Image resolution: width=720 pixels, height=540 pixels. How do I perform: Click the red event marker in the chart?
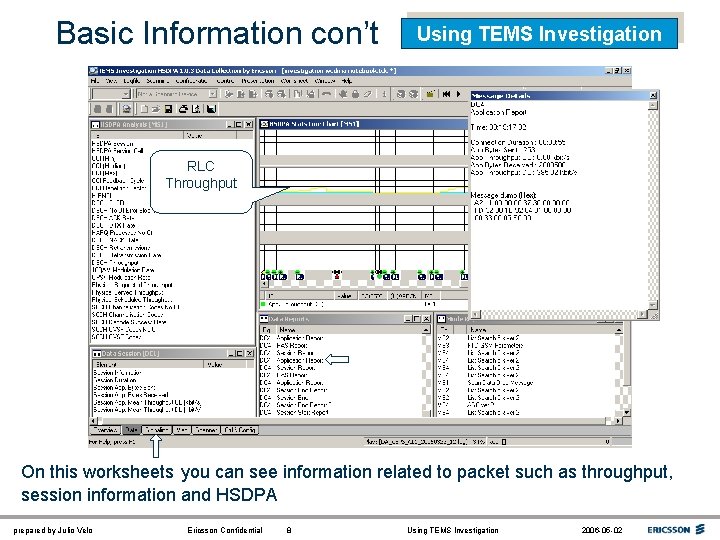[x=337, y=275]
